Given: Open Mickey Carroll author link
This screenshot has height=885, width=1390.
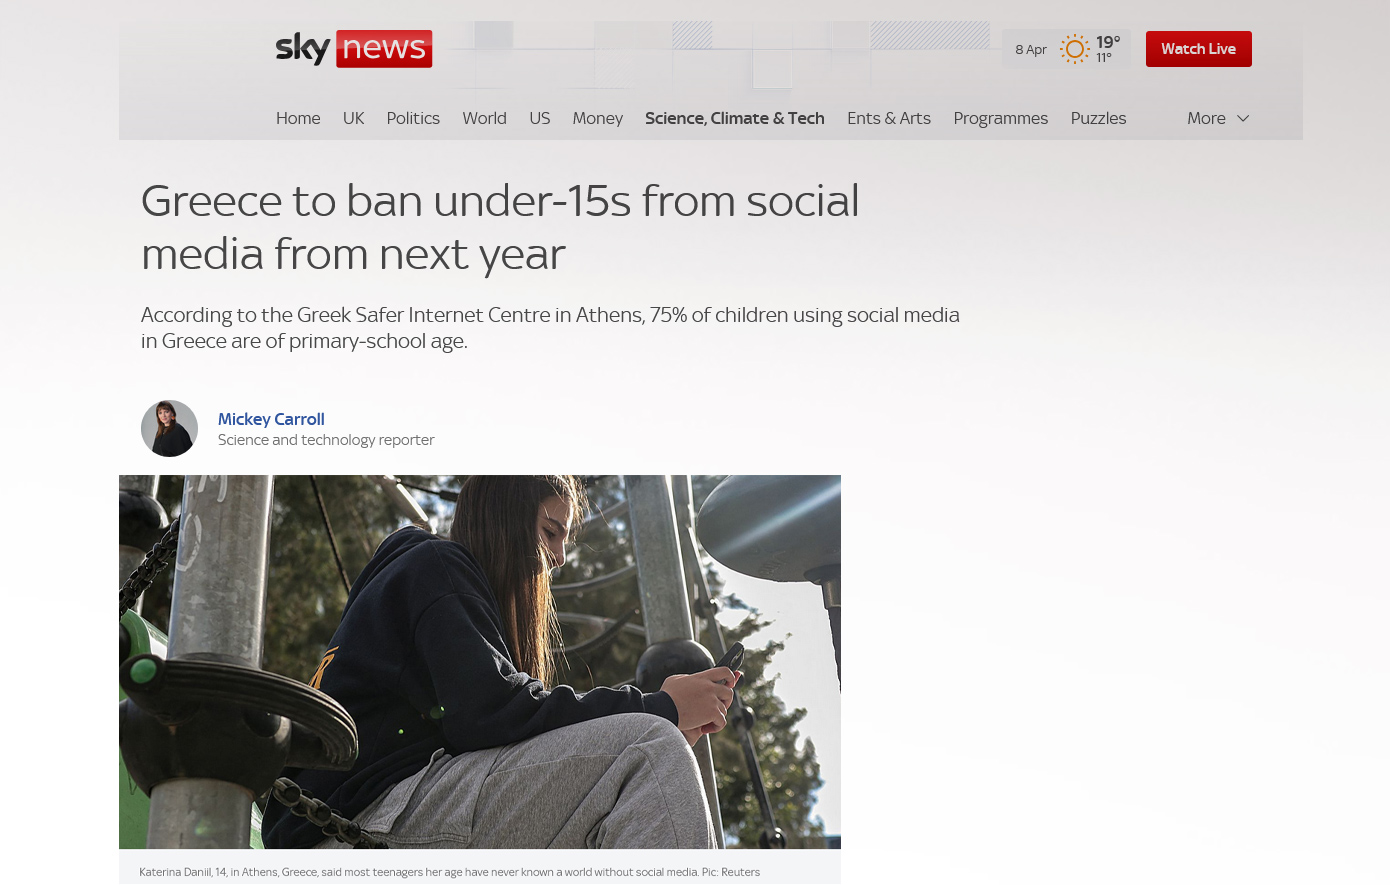Looking at the screenshot, I should pos(271,419).
